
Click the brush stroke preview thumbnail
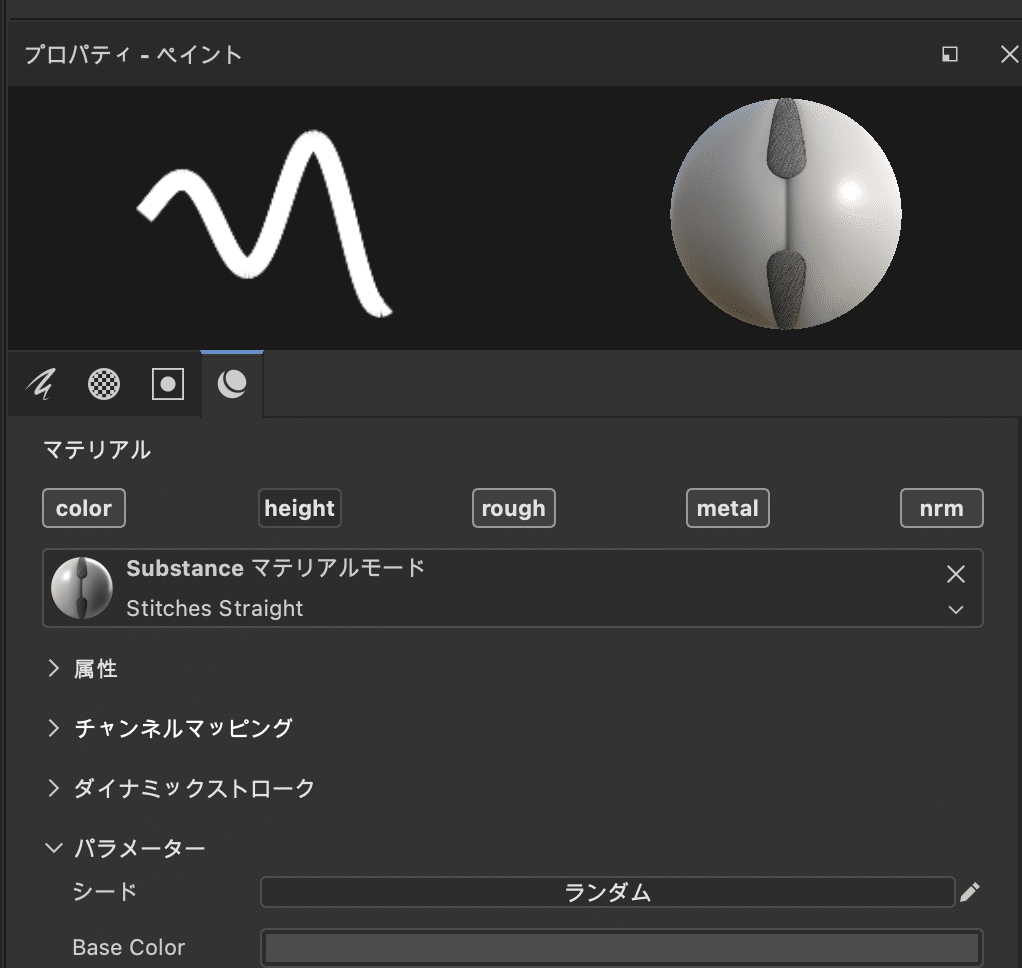coord(270,217)
